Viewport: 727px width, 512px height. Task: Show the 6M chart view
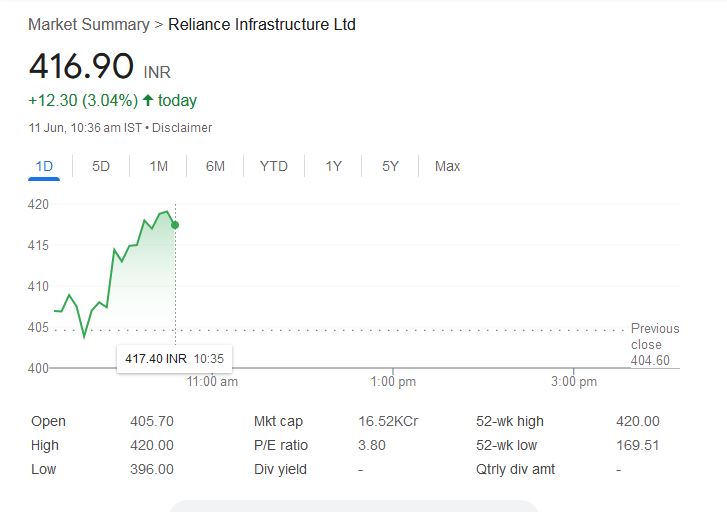215,166
